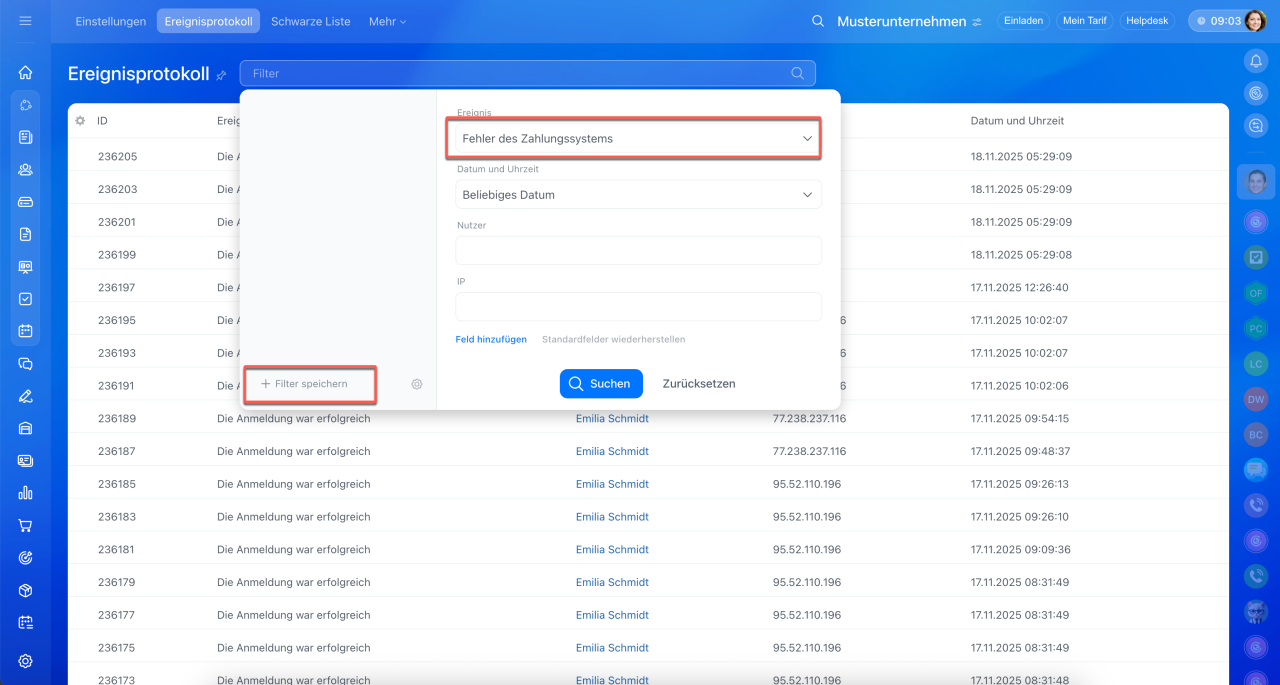Image resolution: width=1280 pixels, height=685 pixels.
Task: Open table column settings gear beside ID
Action: [80, 121]
